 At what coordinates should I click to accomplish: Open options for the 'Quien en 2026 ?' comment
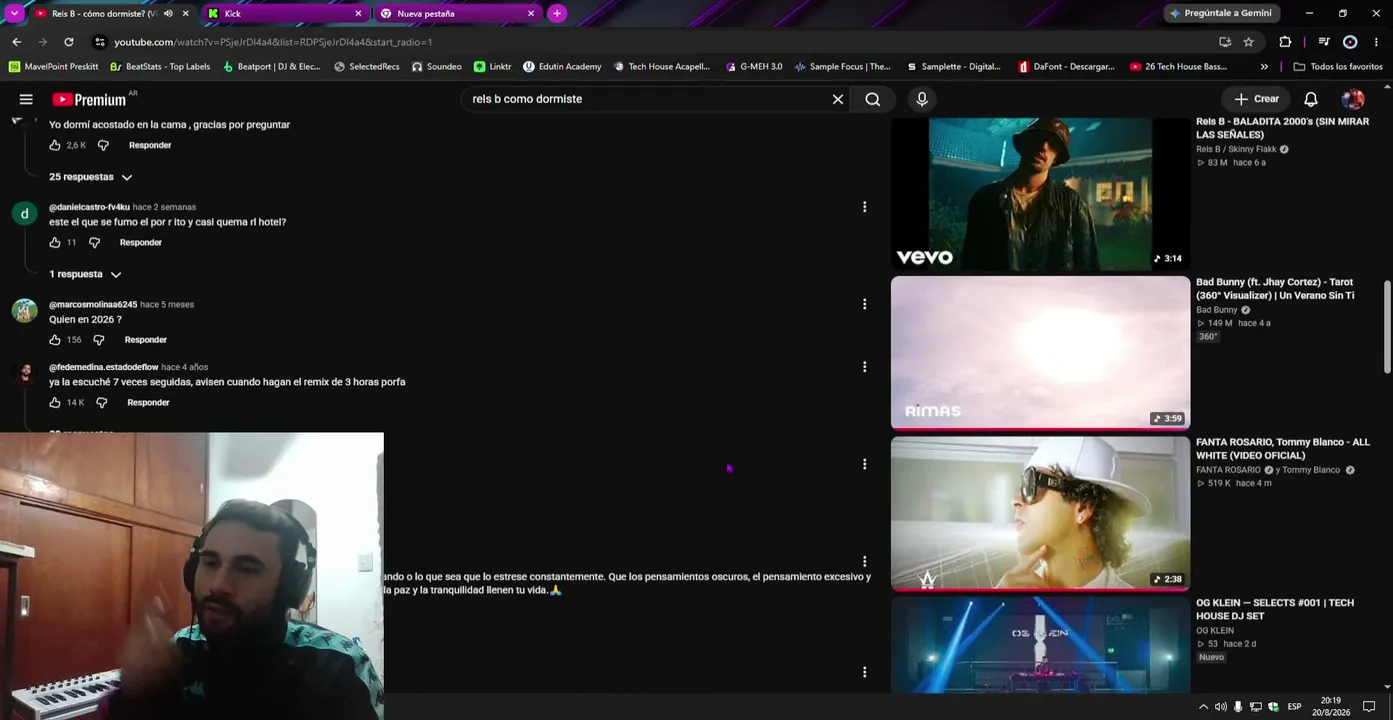pos(865,304)
